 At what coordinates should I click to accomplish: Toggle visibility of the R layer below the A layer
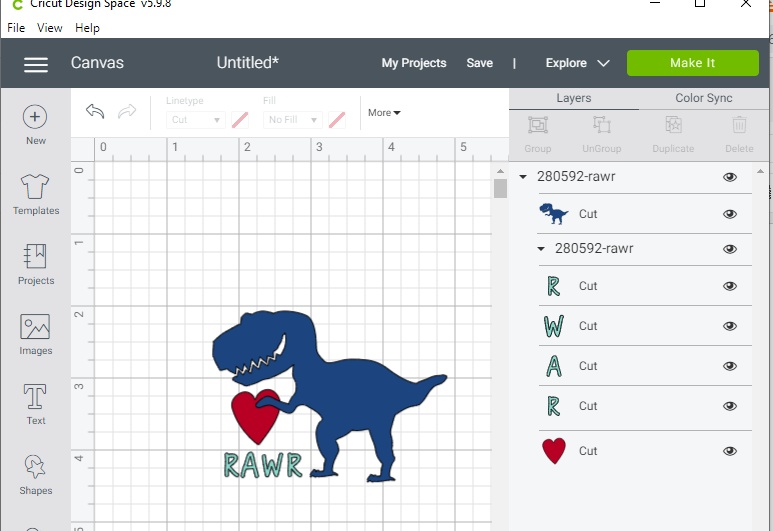point(730,406)
